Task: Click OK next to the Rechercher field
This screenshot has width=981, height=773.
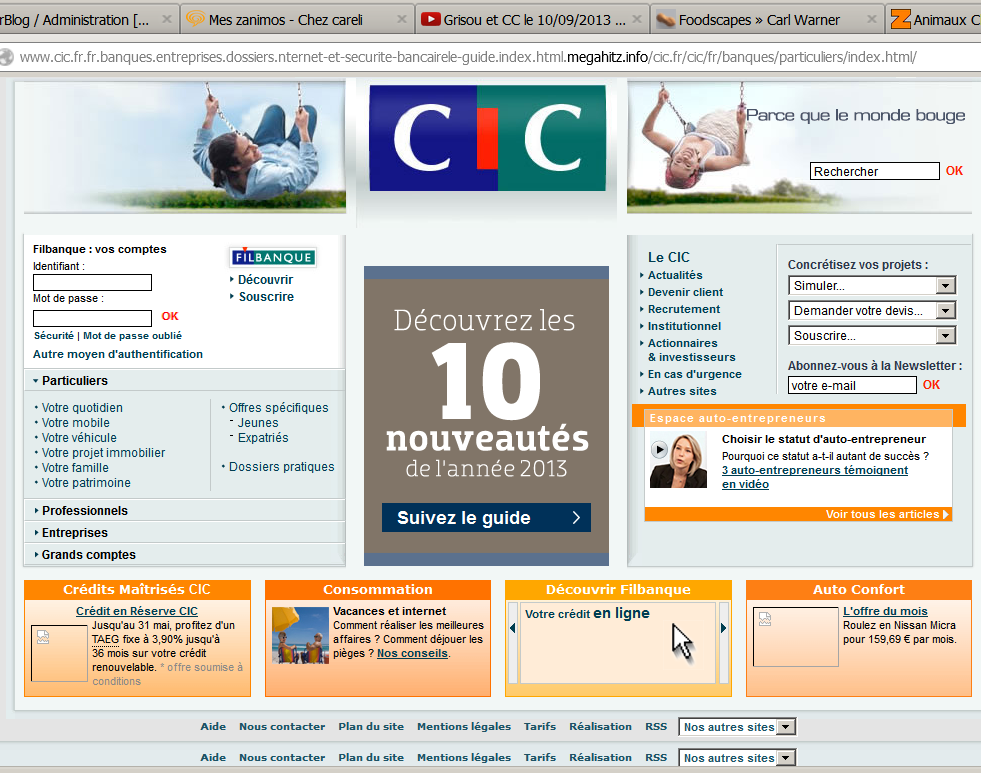Action: click(x=954, y=171)
